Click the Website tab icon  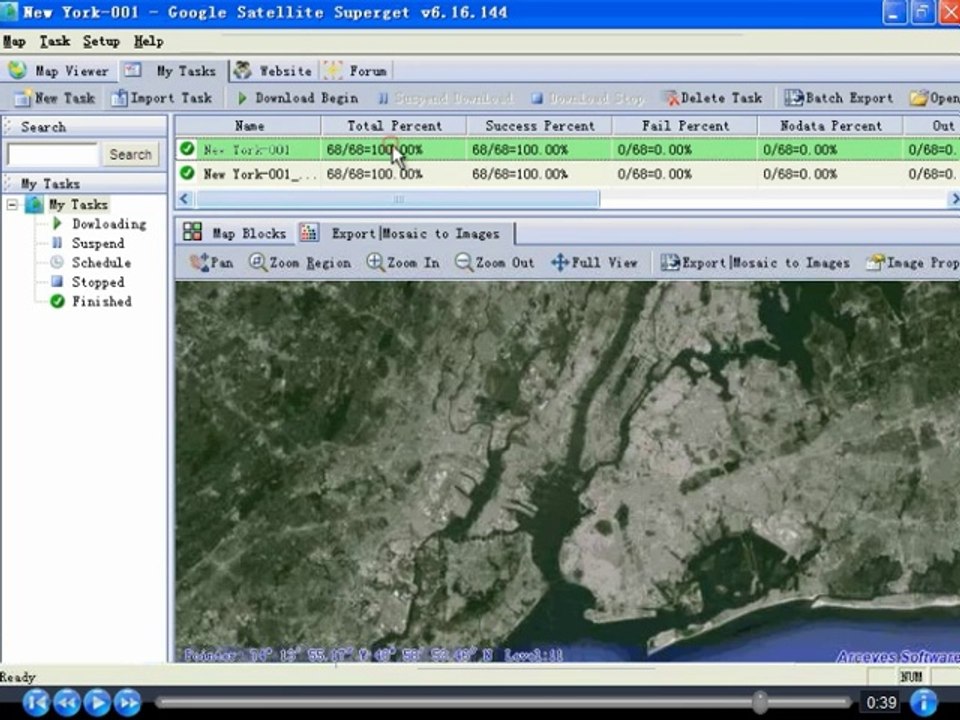tap(242, 70)
